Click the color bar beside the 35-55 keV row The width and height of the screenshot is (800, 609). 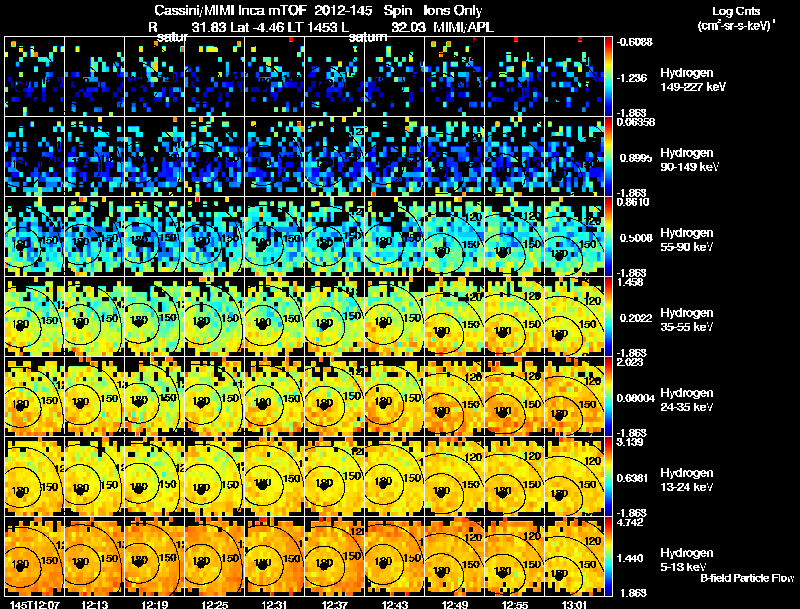click(x=608, y=316)
